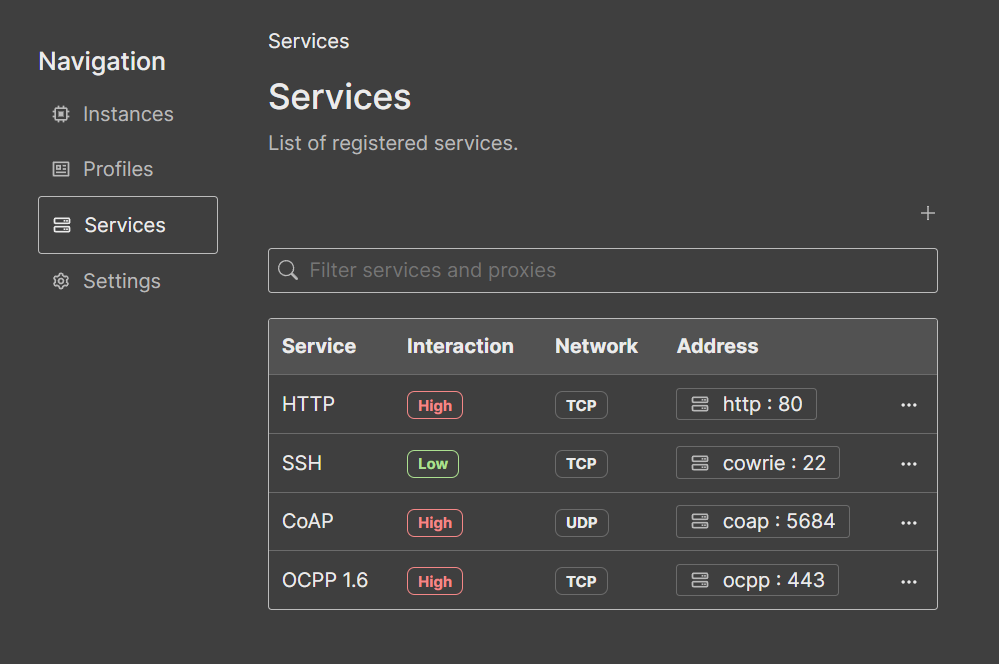Click the ocpp : 443 address badge
This screenshot has height=664, width=999.
click(757, 580)
